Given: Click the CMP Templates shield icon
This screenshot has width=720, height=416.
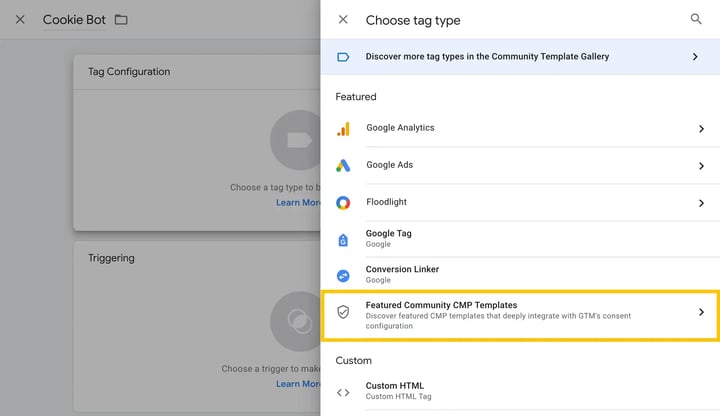Looking at the screenshot, I should (343, 312).
